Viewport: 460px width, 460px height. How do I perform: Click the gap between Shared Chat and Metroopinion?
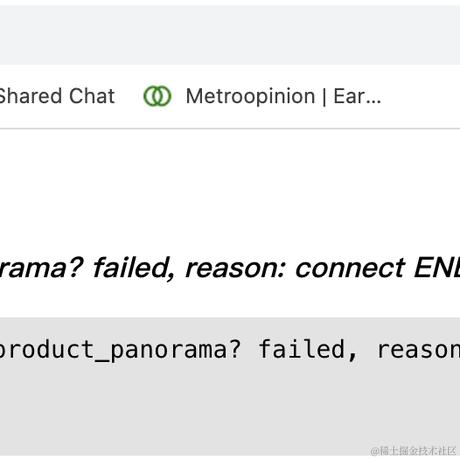click(129, 97)
